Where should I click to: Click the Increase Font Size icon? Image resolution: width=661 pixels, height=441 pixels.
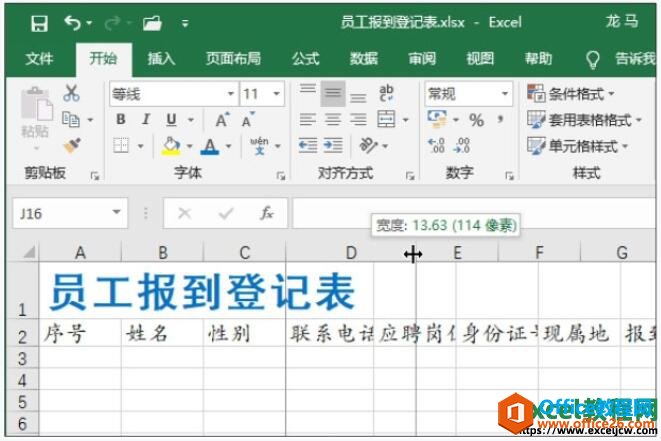pyautogui.click(x=222, y=120)
